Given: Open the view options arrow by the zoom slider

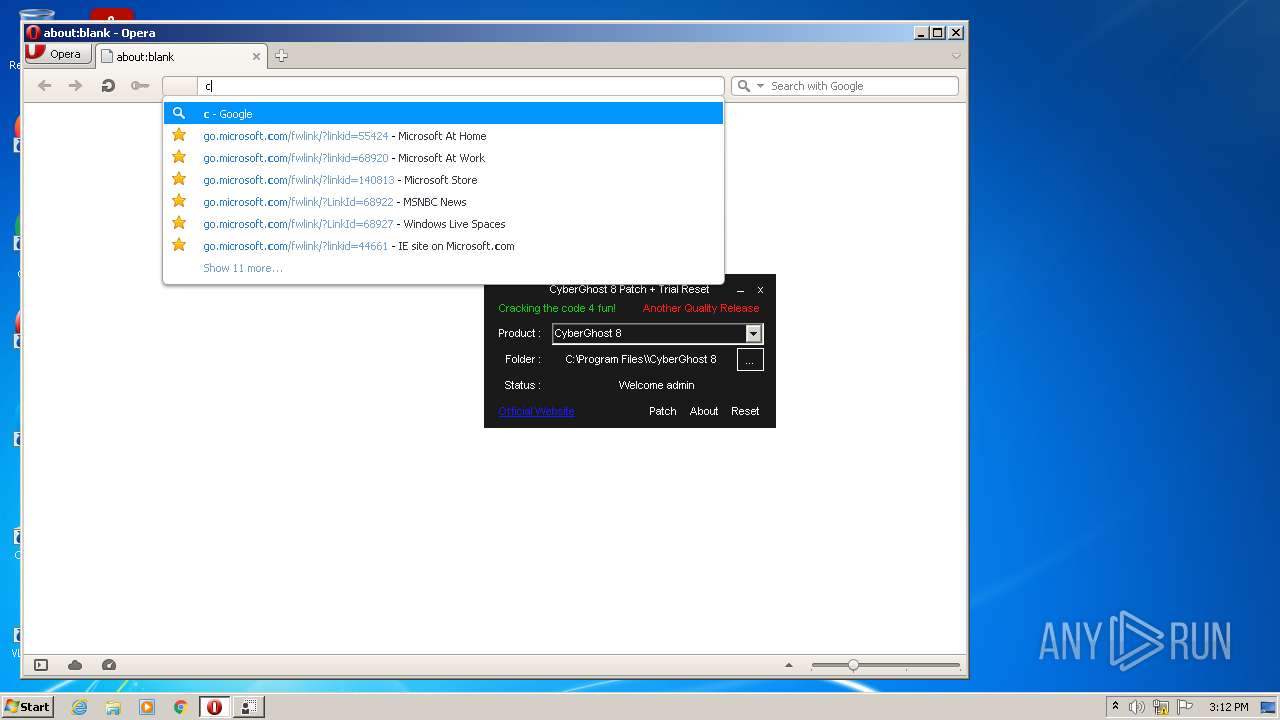Looking at the screenshot, I should coord(789,665).
